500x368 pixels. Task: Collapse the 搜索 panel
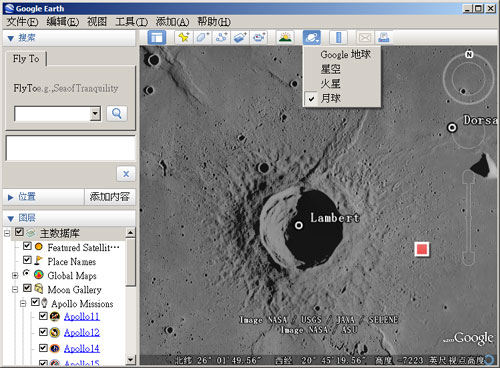[11, 38]
